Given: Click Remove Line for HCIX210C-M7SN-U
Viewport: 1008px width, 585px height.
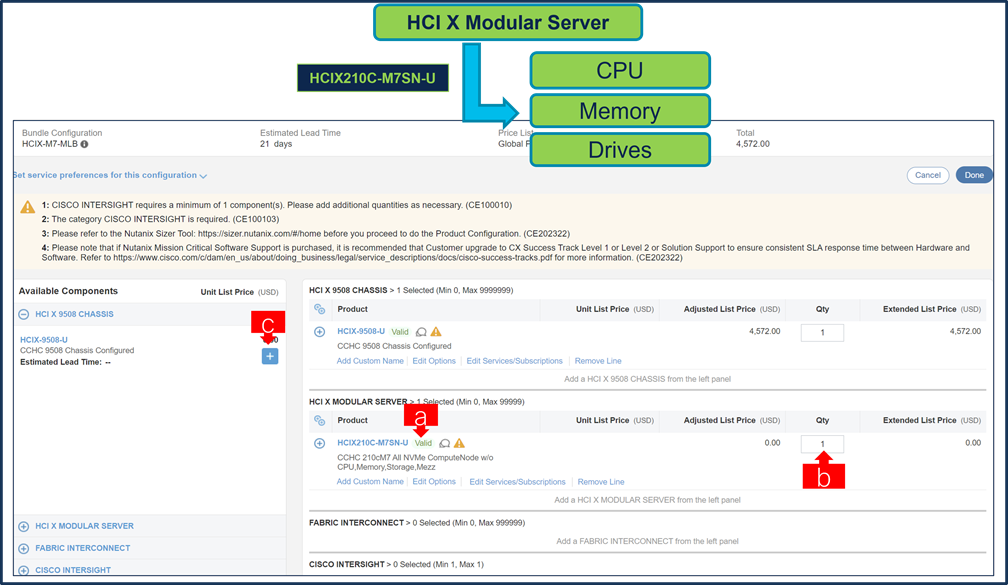Looking at the screenshot, I should [601, 482].
